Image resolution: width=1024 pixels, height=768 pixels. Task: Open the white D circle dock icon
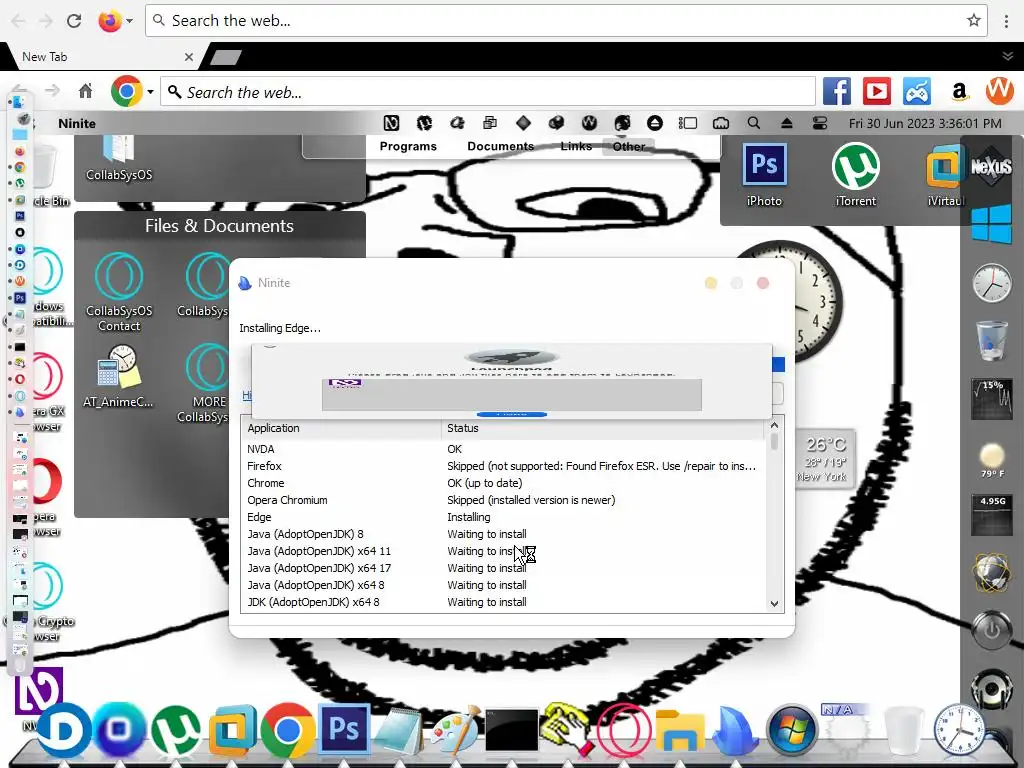tap(63, 731)
